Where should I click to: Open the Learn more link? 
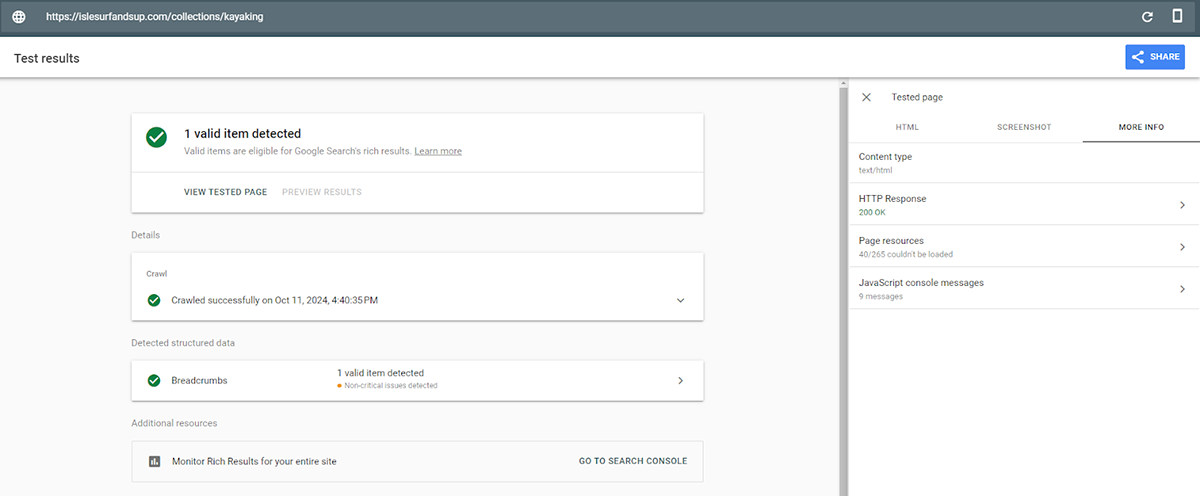(438, 151)
